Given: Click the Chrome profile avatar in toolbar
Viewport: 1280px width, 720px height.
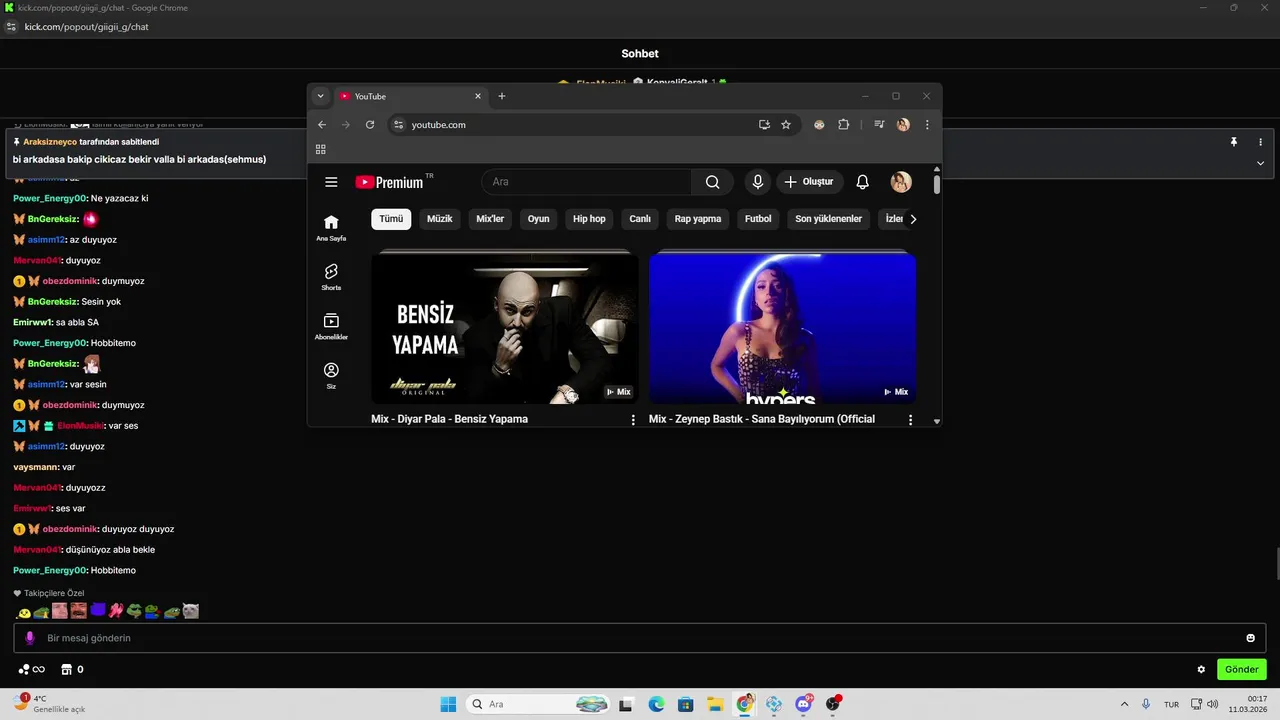Looking at the screenshot, I should 903,125.
